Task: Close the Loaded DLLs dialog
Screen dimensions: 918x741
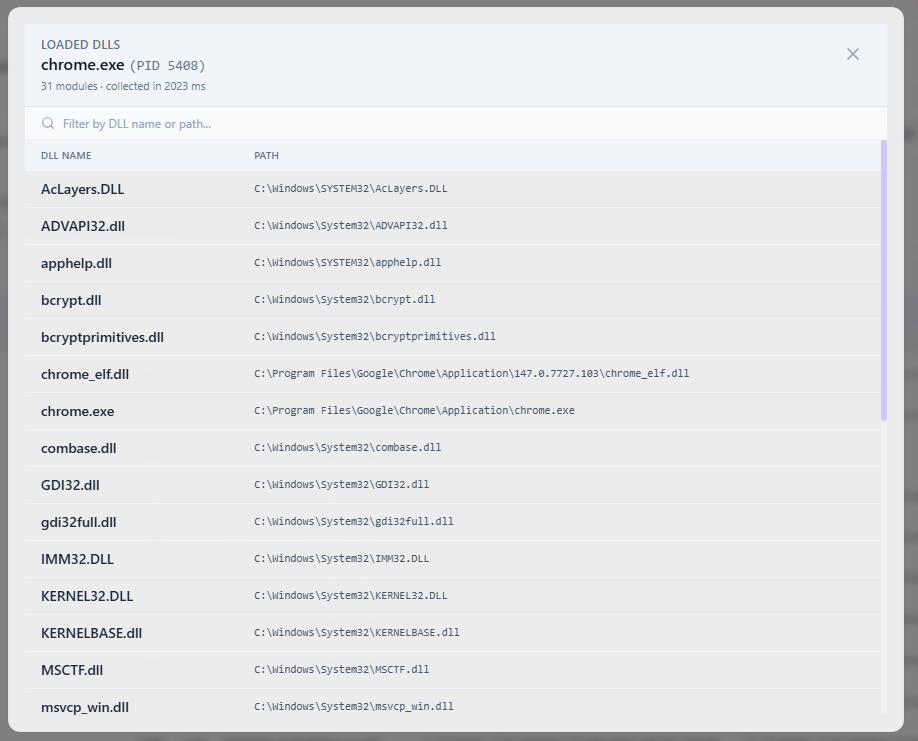Action: [x=852, y=54]
